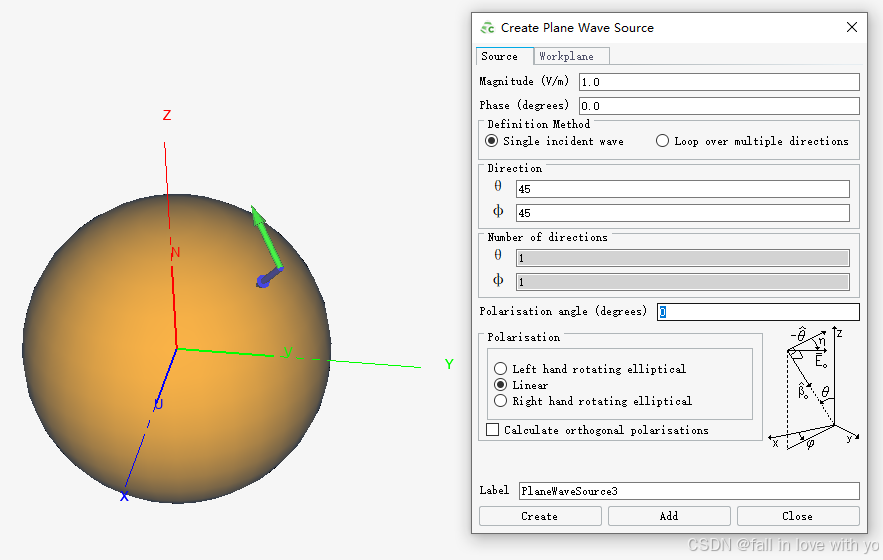Click the U workplane axis label
The height and width of the screenshot is (560, 883).
point(159,404)
